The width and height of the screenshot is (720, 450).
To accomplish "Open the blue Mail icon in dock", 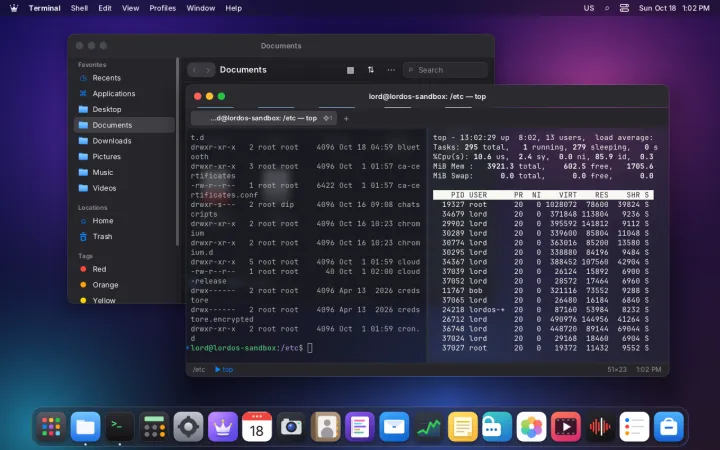I will (x=394, y=427).
